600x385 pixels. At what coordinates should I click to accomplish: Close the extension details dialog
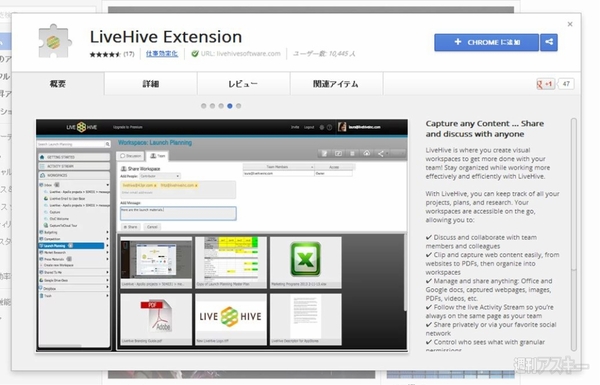tap(570, 24)
